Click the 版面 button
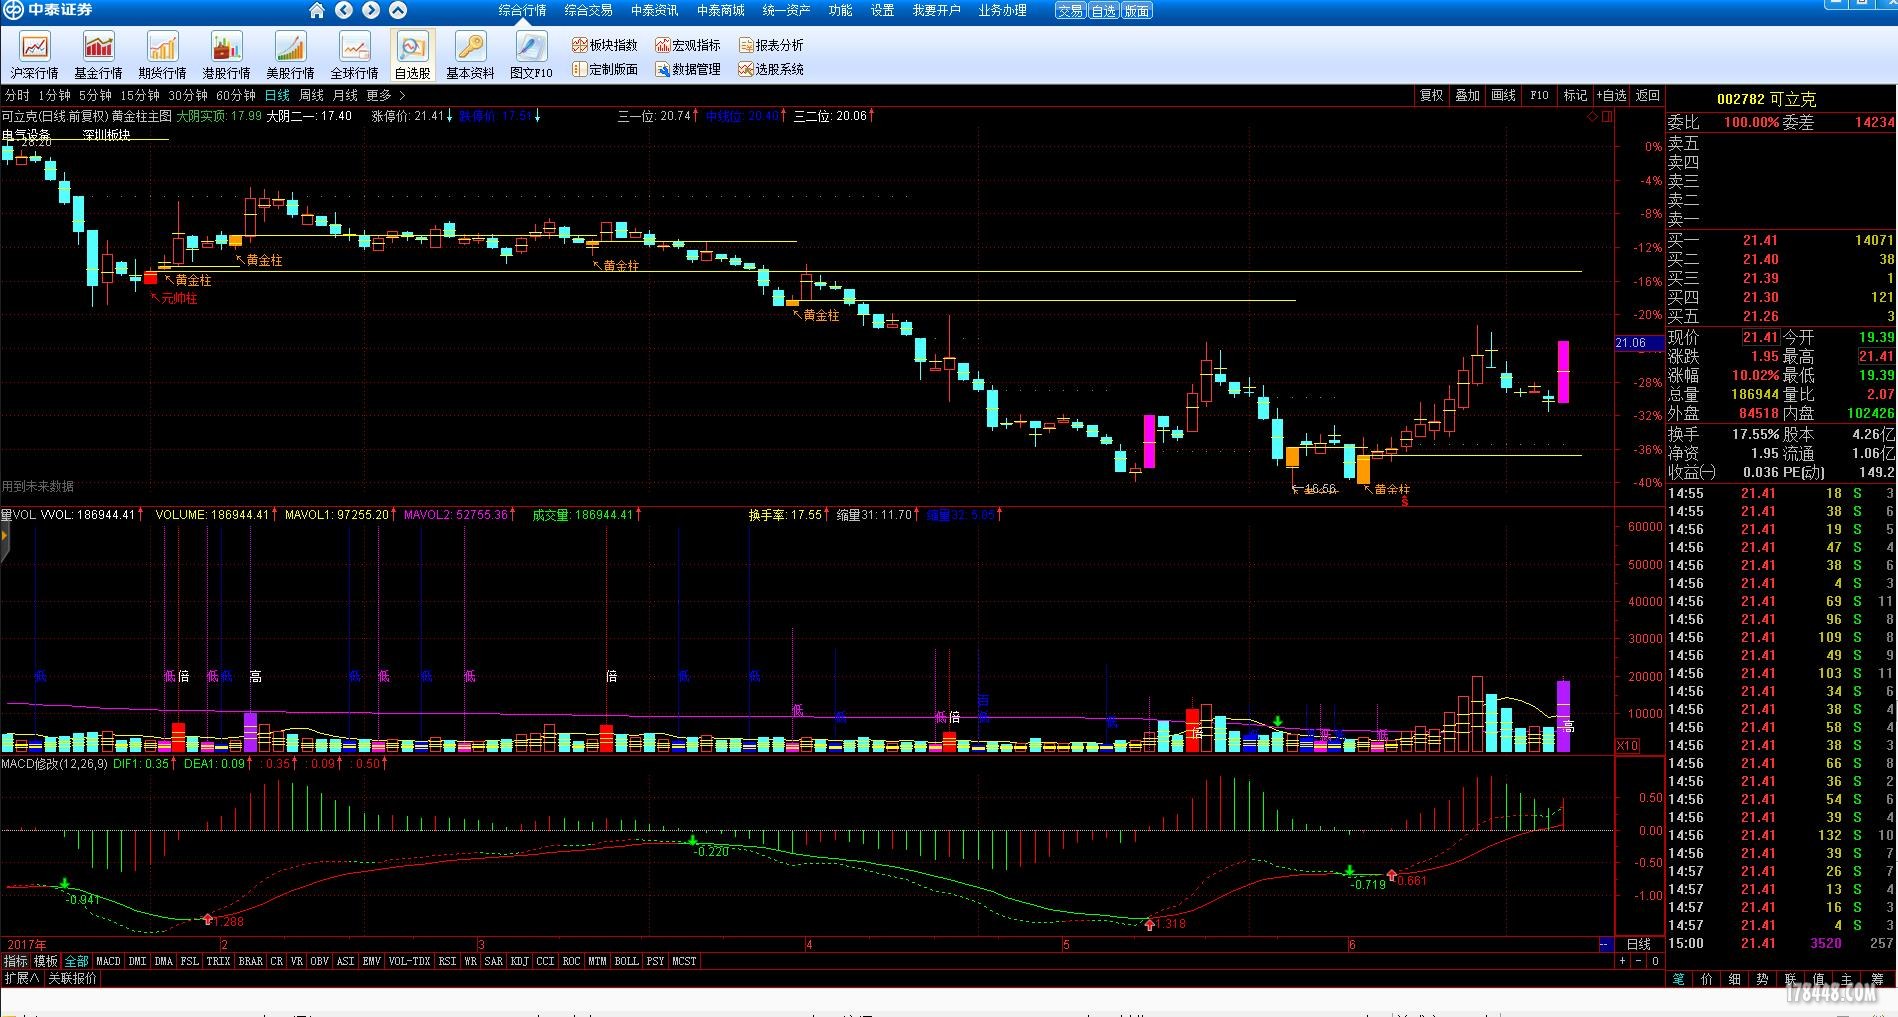1898x1017 pixels. pyautogui.click(x=1136, y=10)
